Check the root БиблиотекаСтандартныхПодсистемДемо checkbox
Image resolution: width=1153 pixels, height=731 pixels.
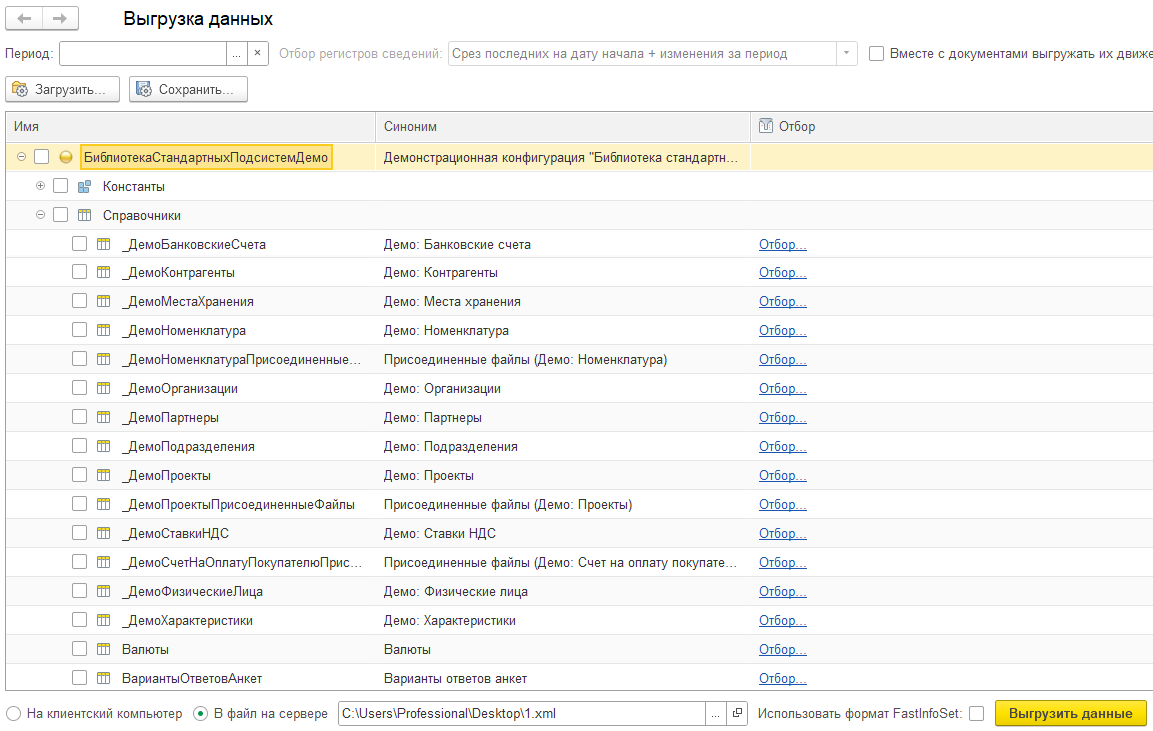42,157
